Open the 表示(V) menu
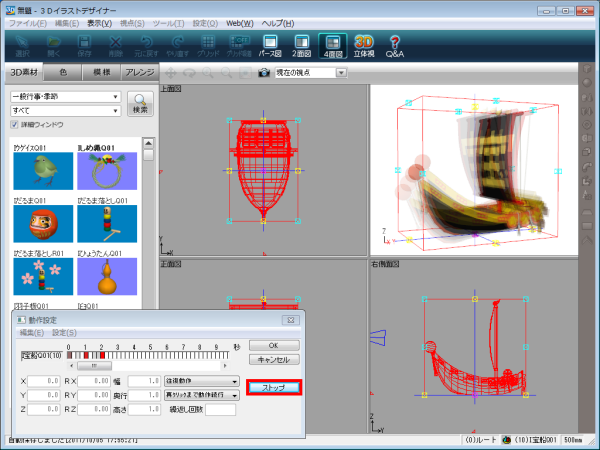Image resolution: width=600 pixels, height=450 pixels. (98, 21)
